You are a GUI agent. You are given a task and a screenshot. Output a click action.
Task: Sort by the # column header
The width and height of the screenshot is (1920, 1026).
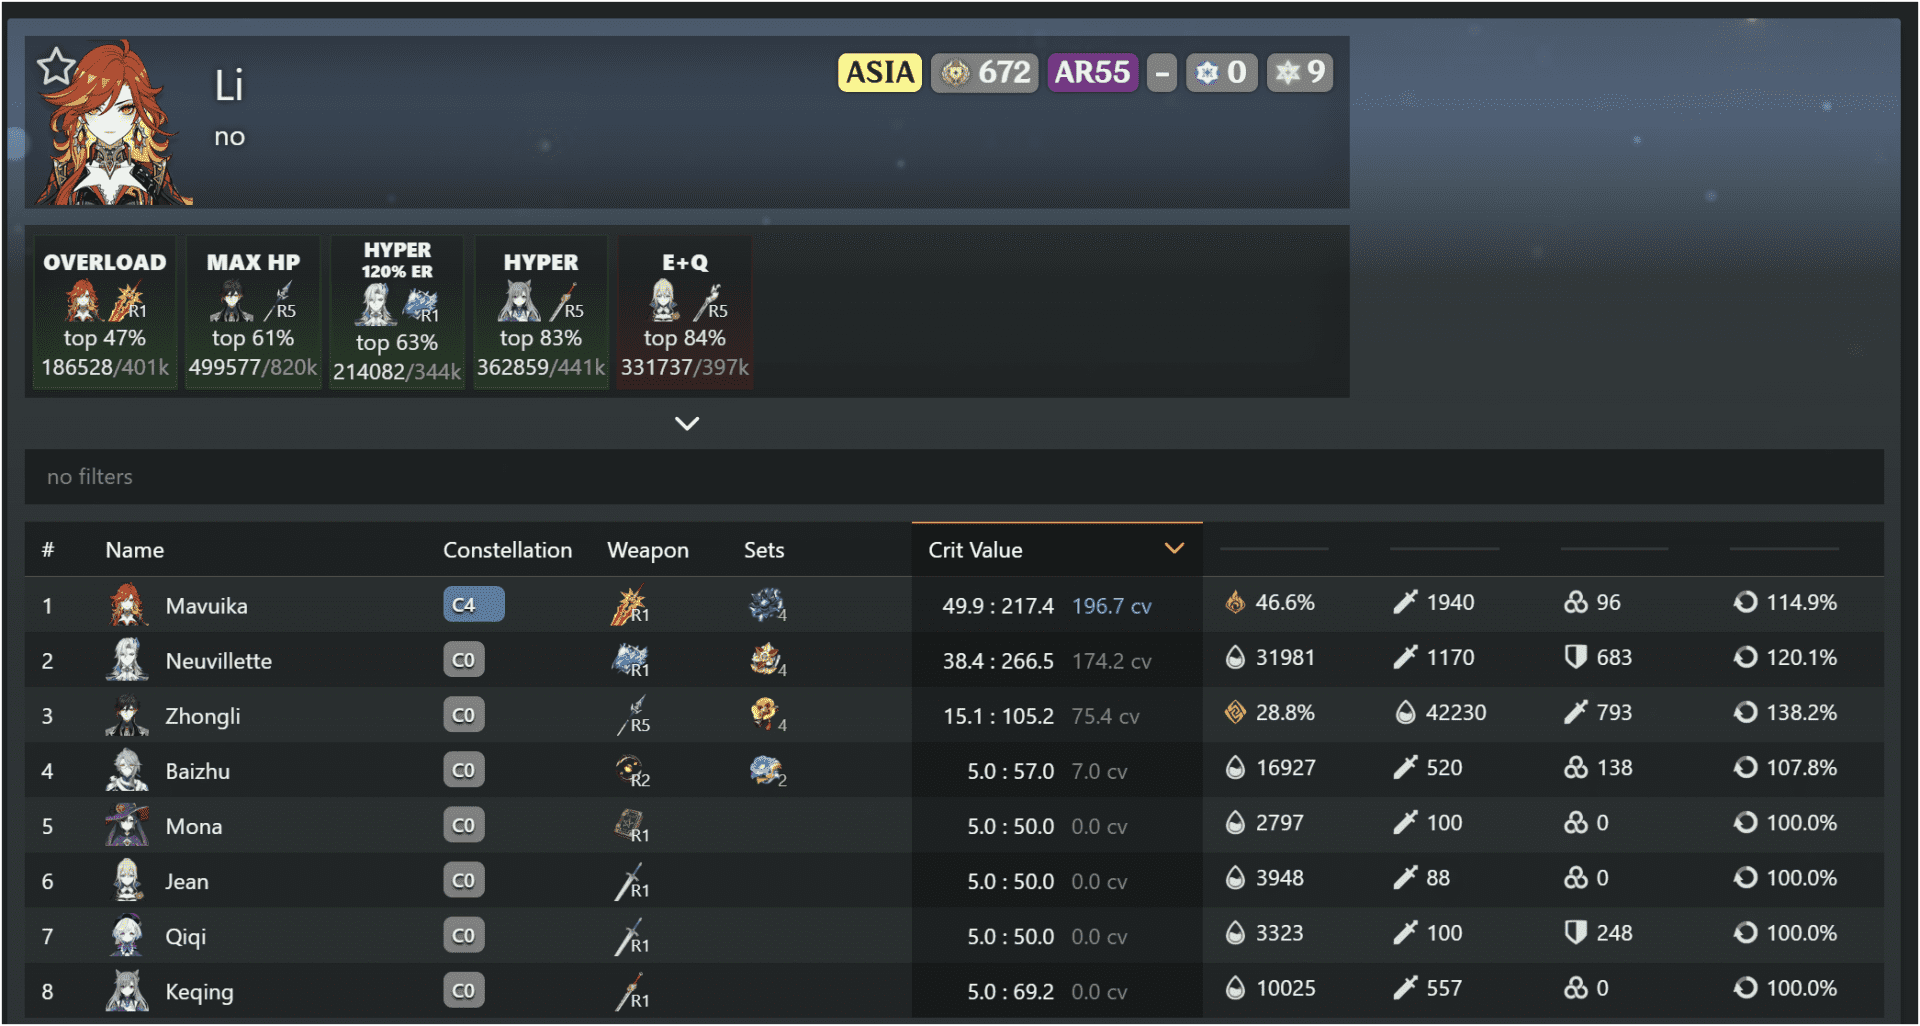coord(48,550)
